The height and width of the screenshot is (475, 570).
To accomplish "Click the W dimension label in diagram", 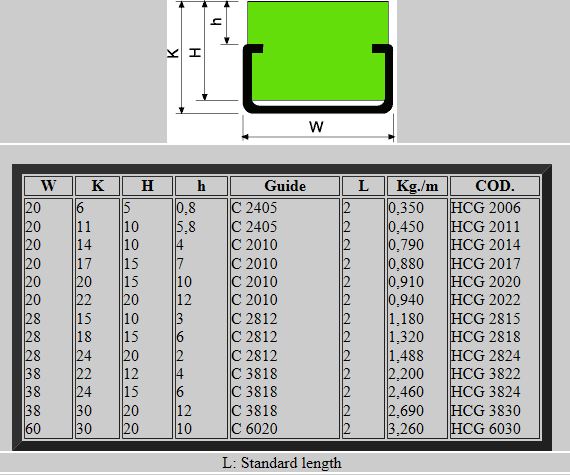I will (x=316, y=127).
